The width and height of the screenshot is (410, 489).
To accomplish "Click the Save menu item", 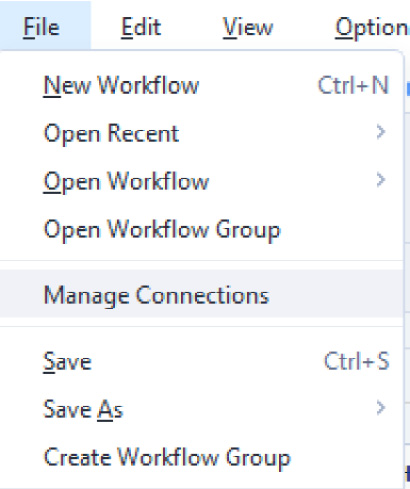I will click(201, 361).
